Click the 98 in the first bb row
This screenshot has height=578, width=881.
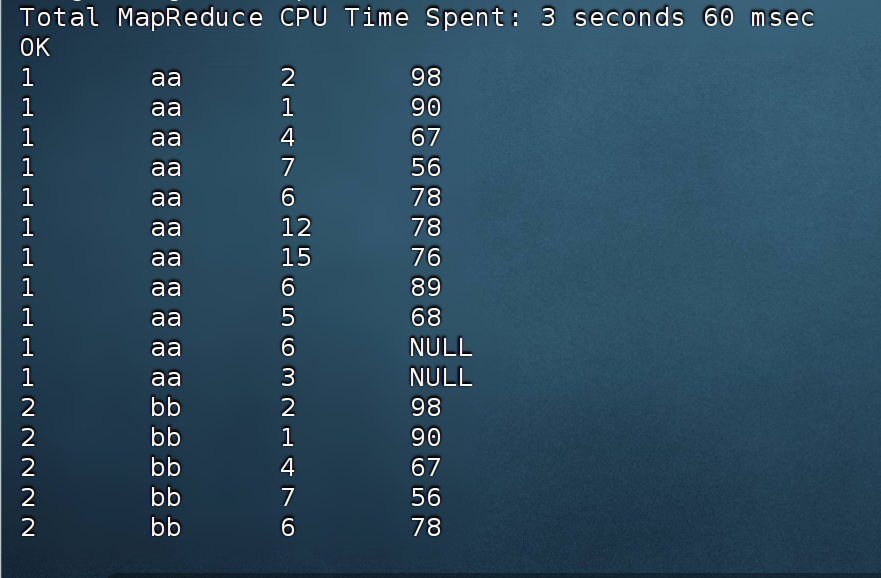(x=426, y=408)
